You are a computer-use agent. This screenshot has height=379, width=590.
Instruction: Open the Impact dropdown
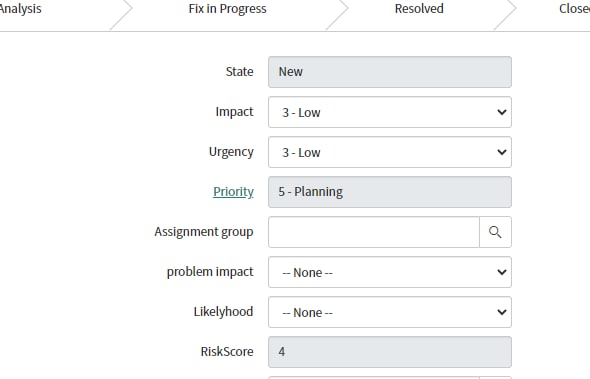click(x=390, y=112)
